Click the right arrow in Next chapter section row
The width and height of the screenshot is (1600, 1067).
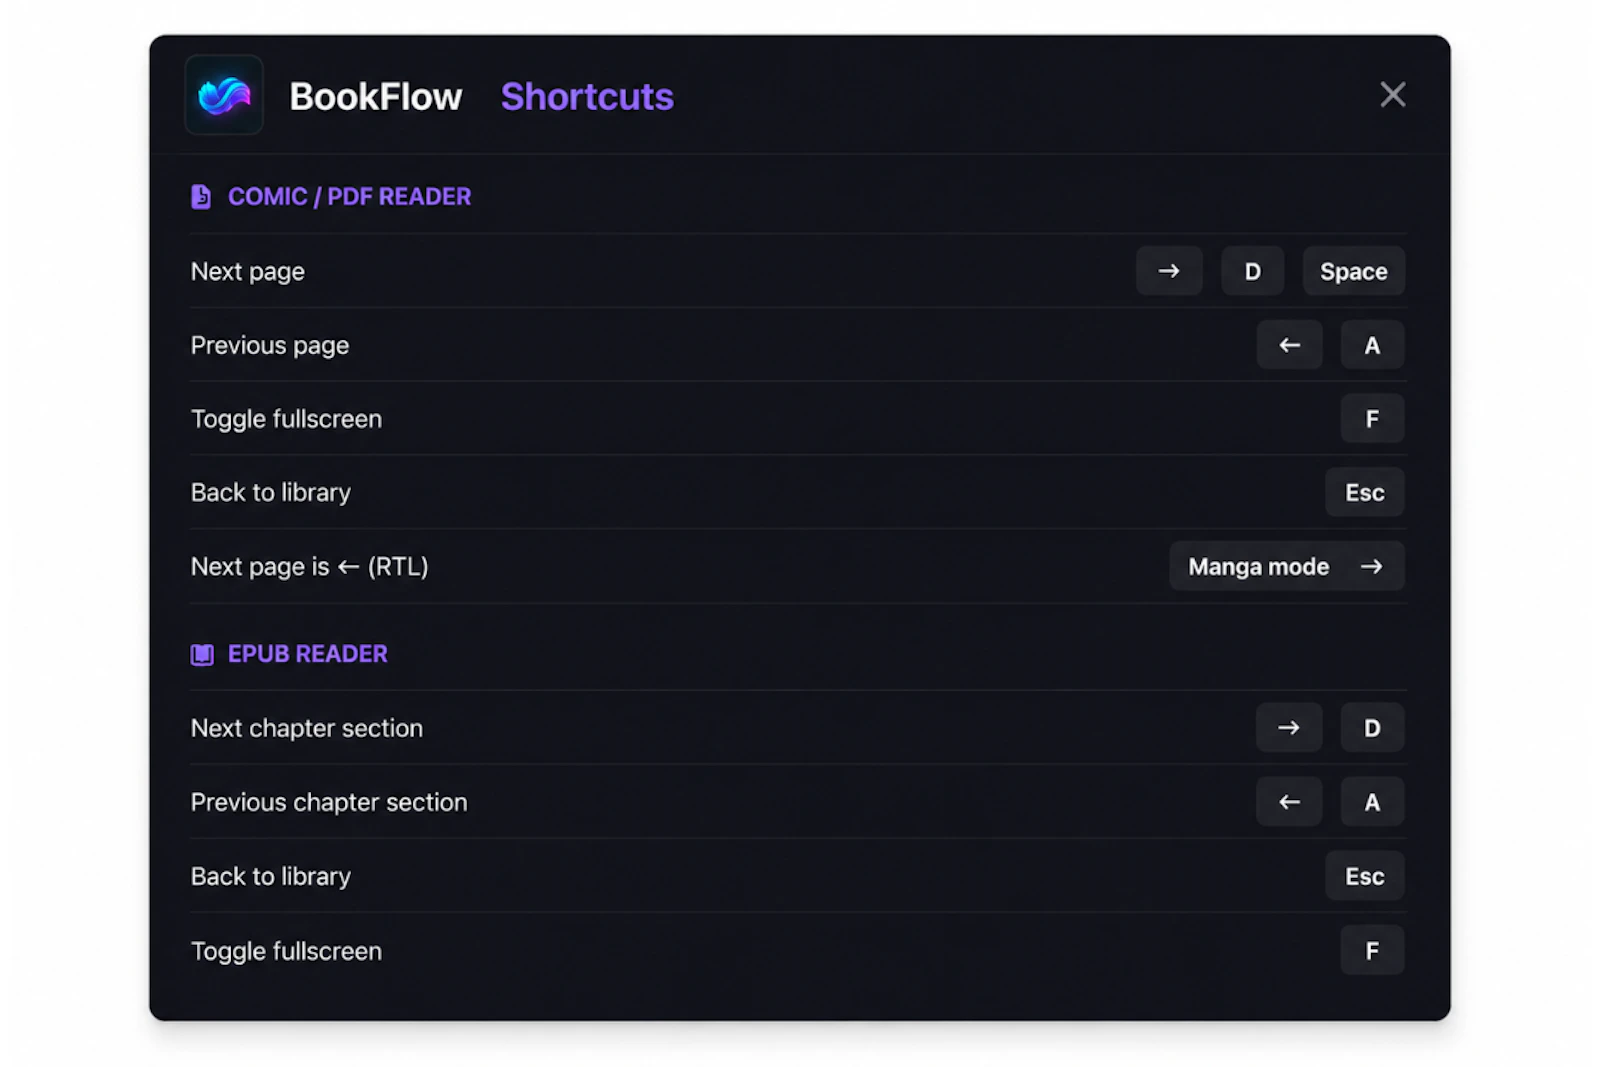pyautogui.click(x=1289, y=728)
